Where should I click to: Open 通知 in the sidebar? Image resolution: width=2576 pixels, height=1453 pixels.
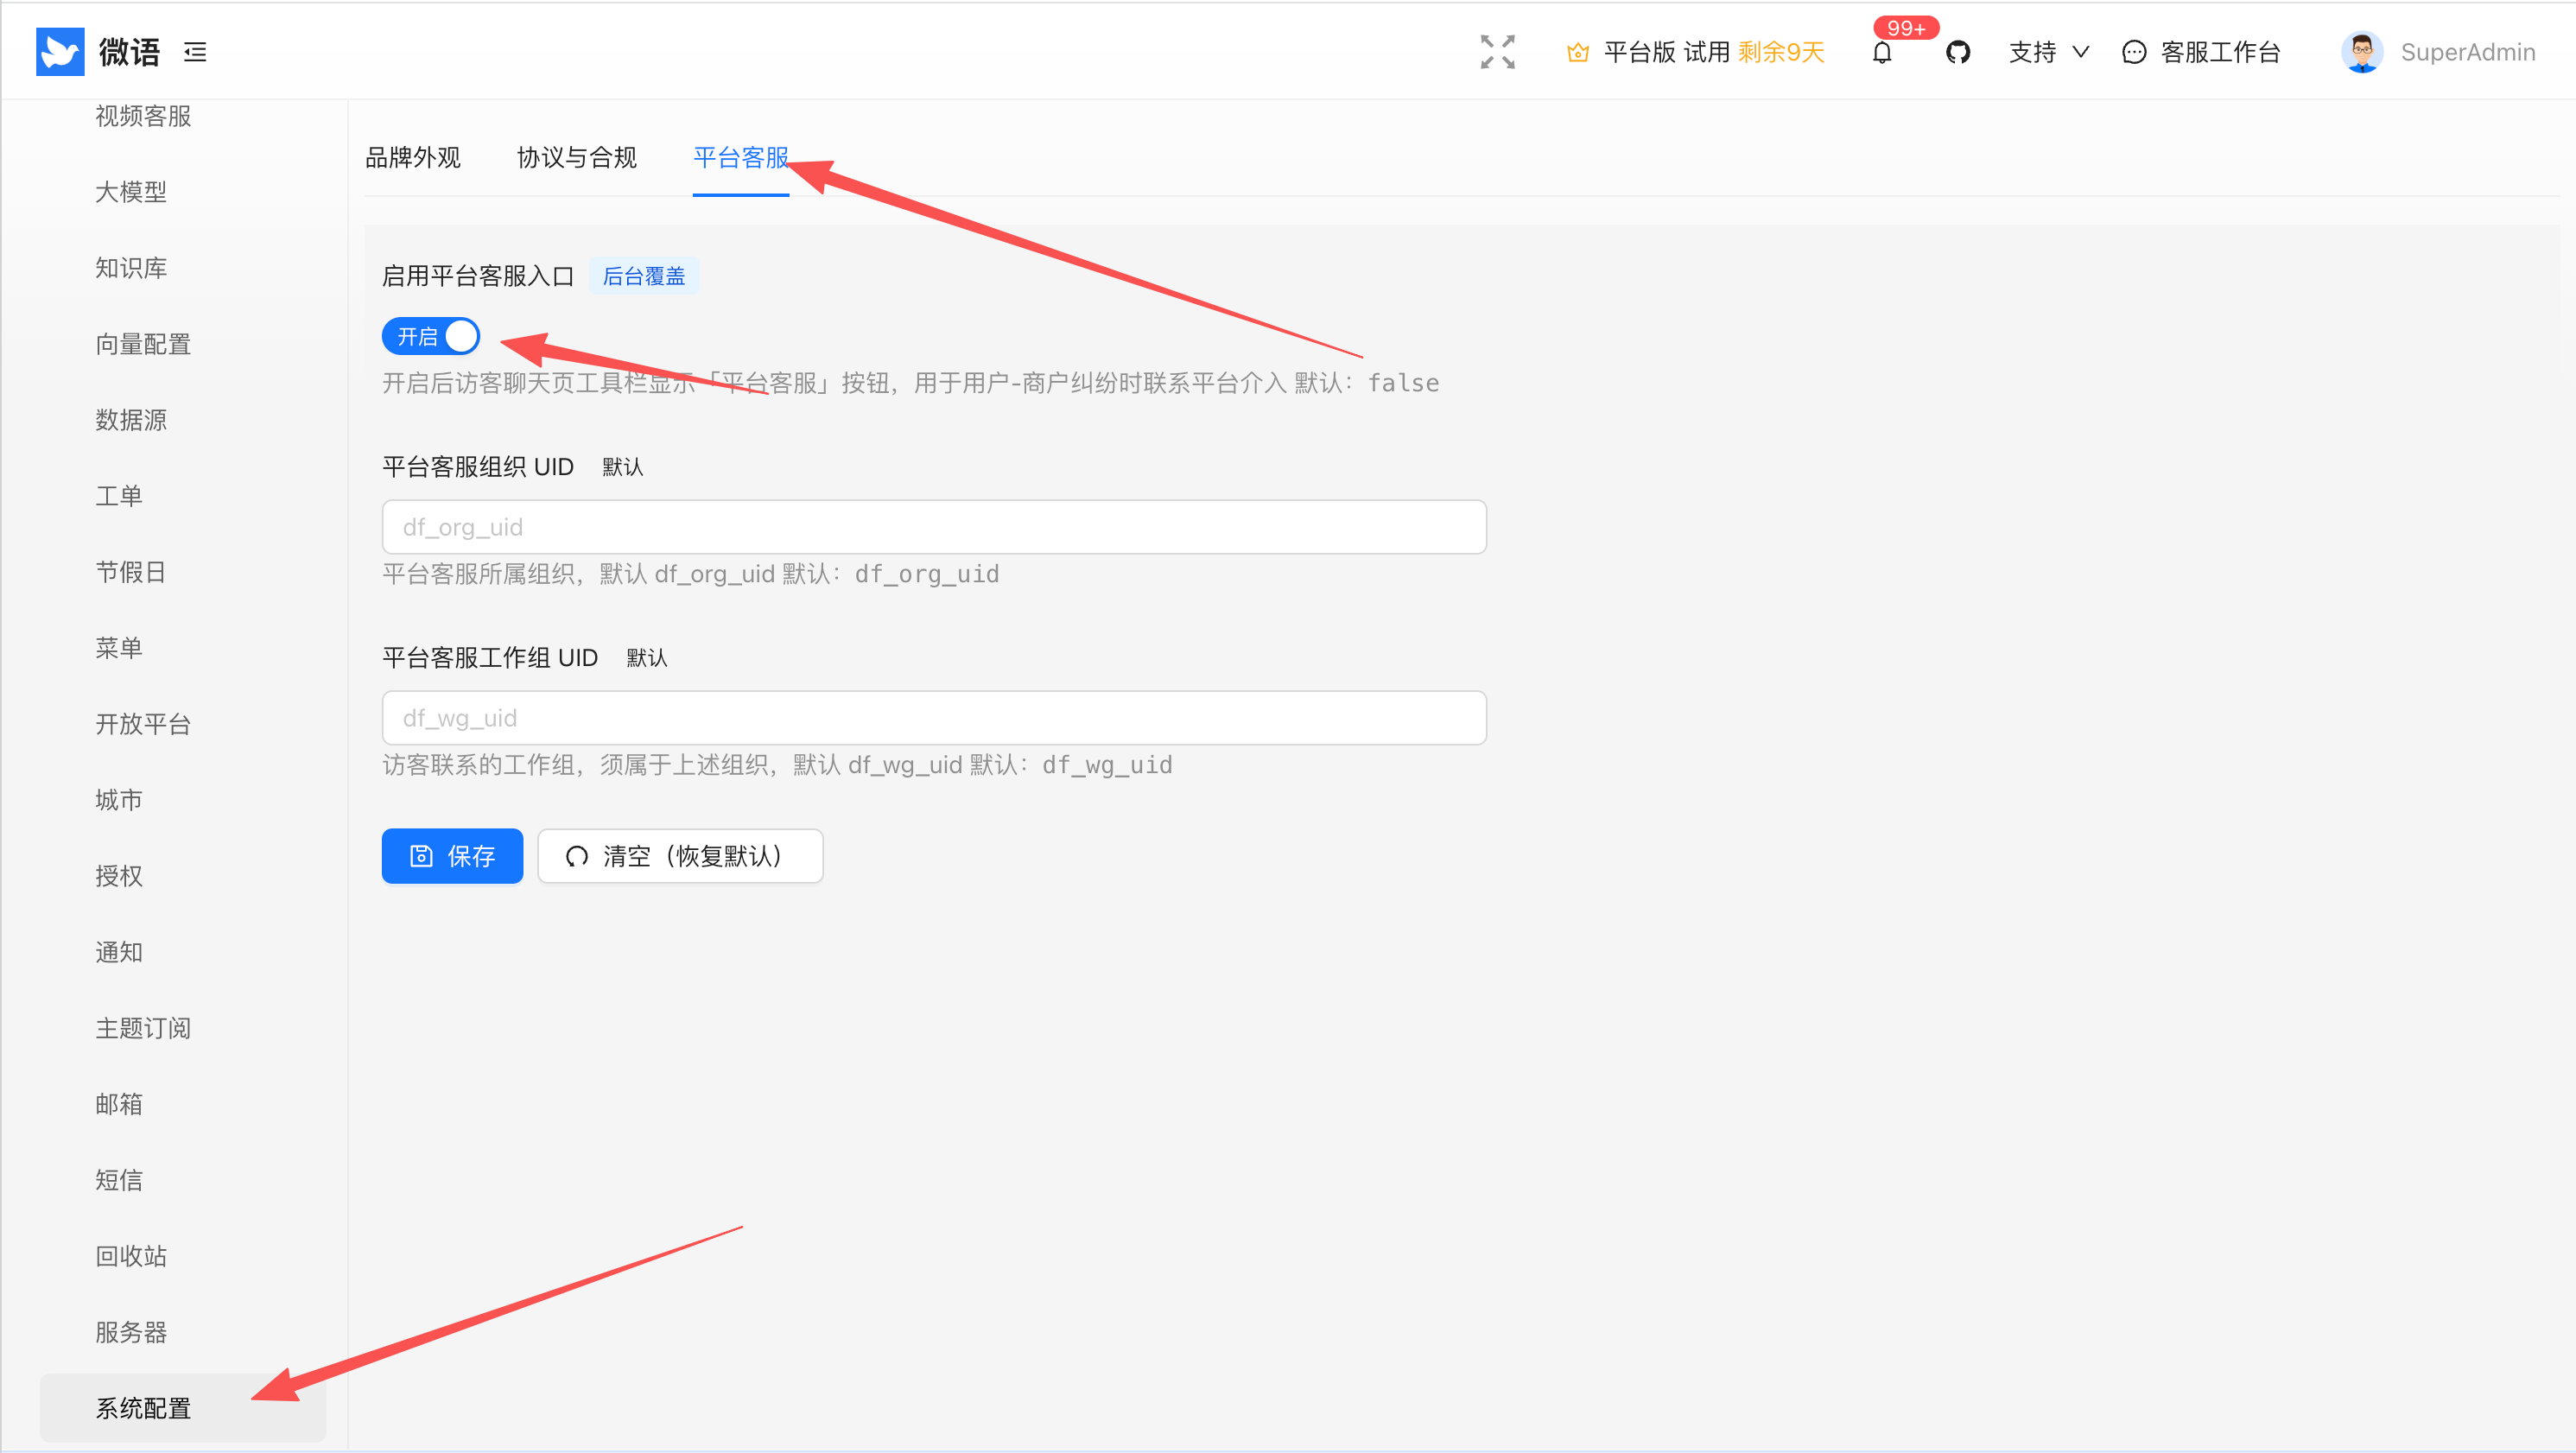point(119,952)
